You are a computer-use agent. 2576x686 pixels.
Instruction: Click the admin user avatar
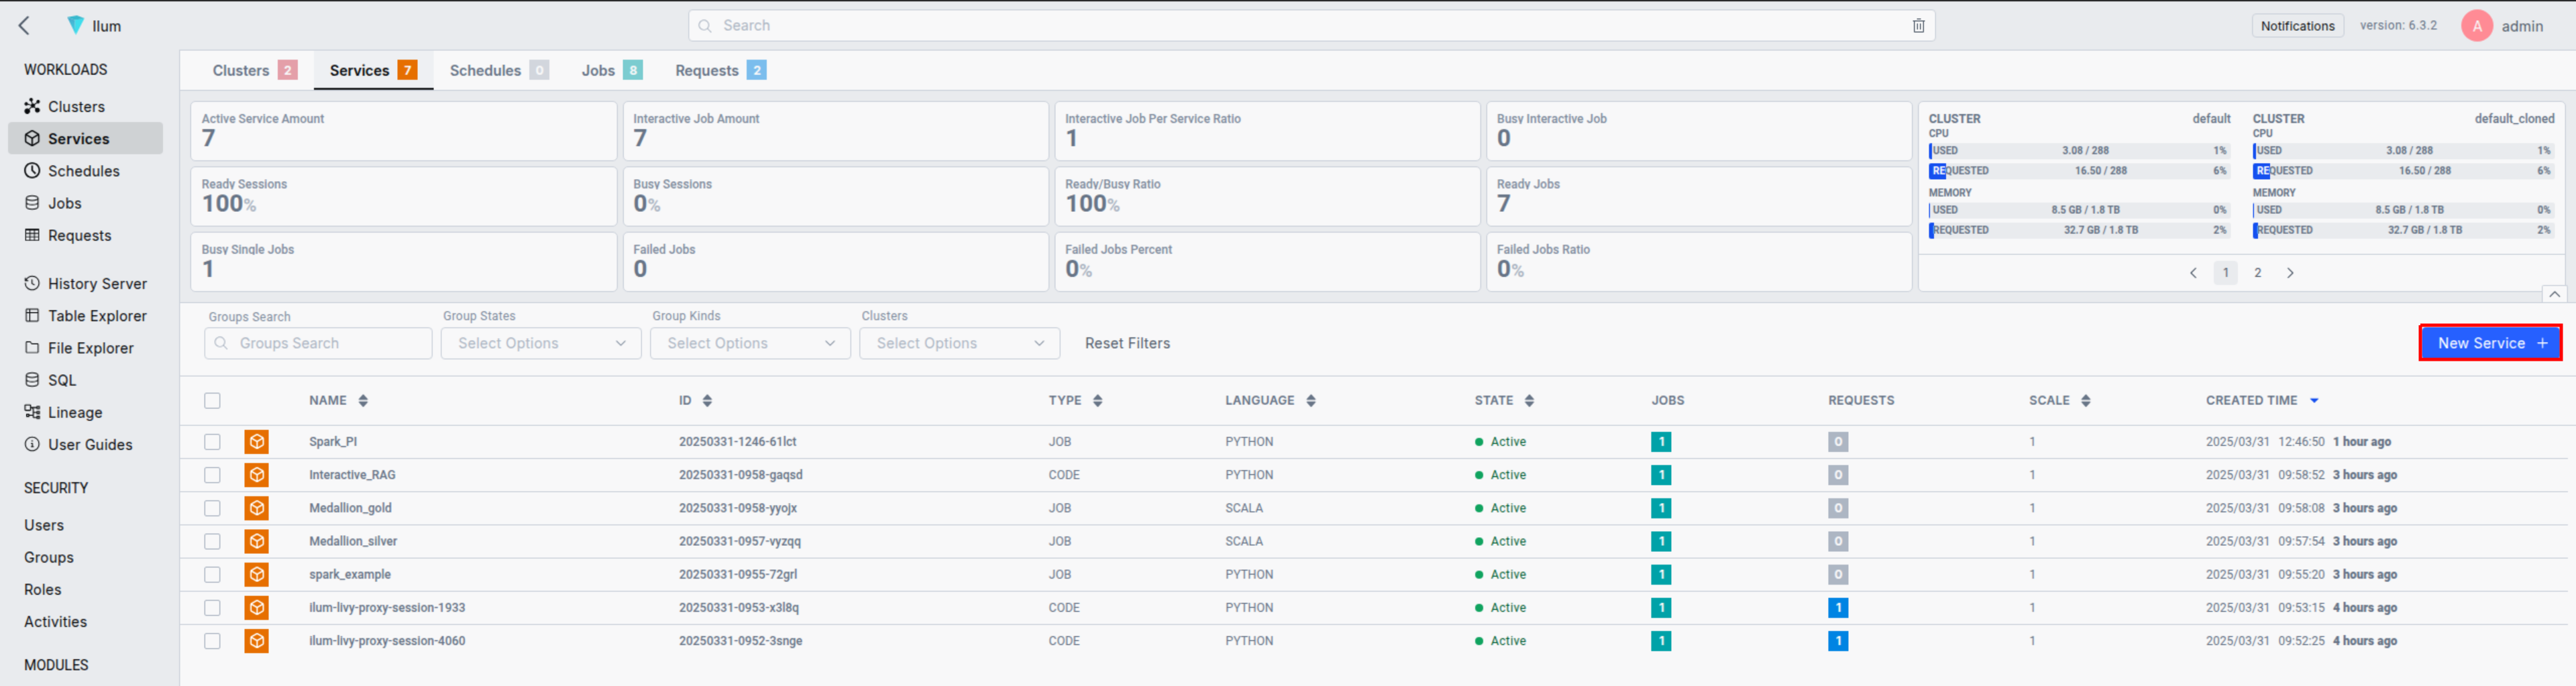coord(2476,26)
